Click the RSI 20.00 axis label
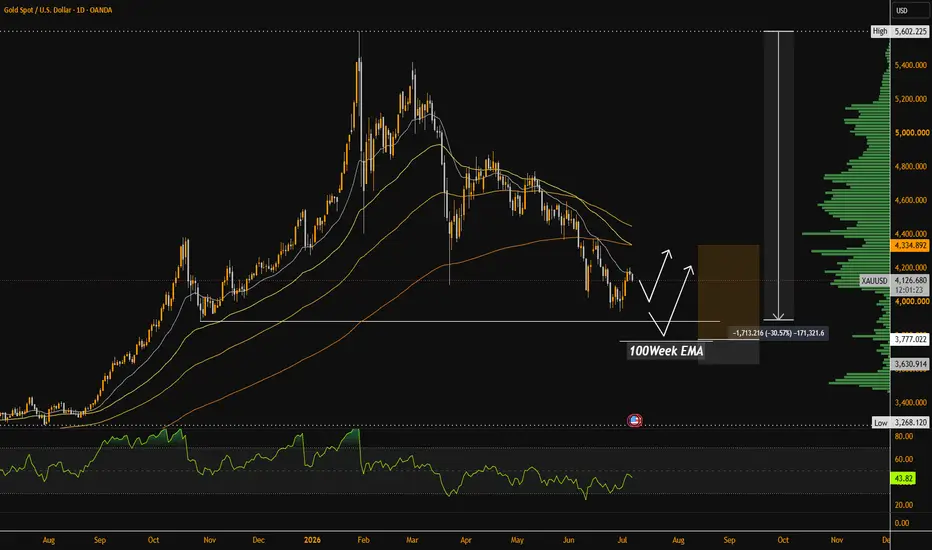This screenshot has width=932, height=550. (x=903, y=505)
